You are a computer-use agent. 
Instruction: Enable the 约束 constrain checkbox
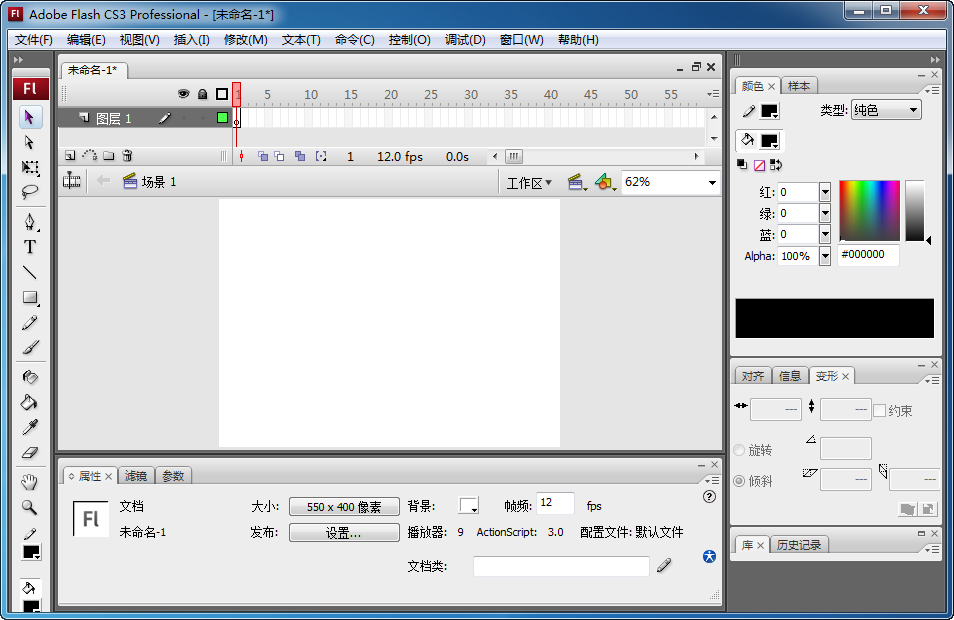[880, 410]
